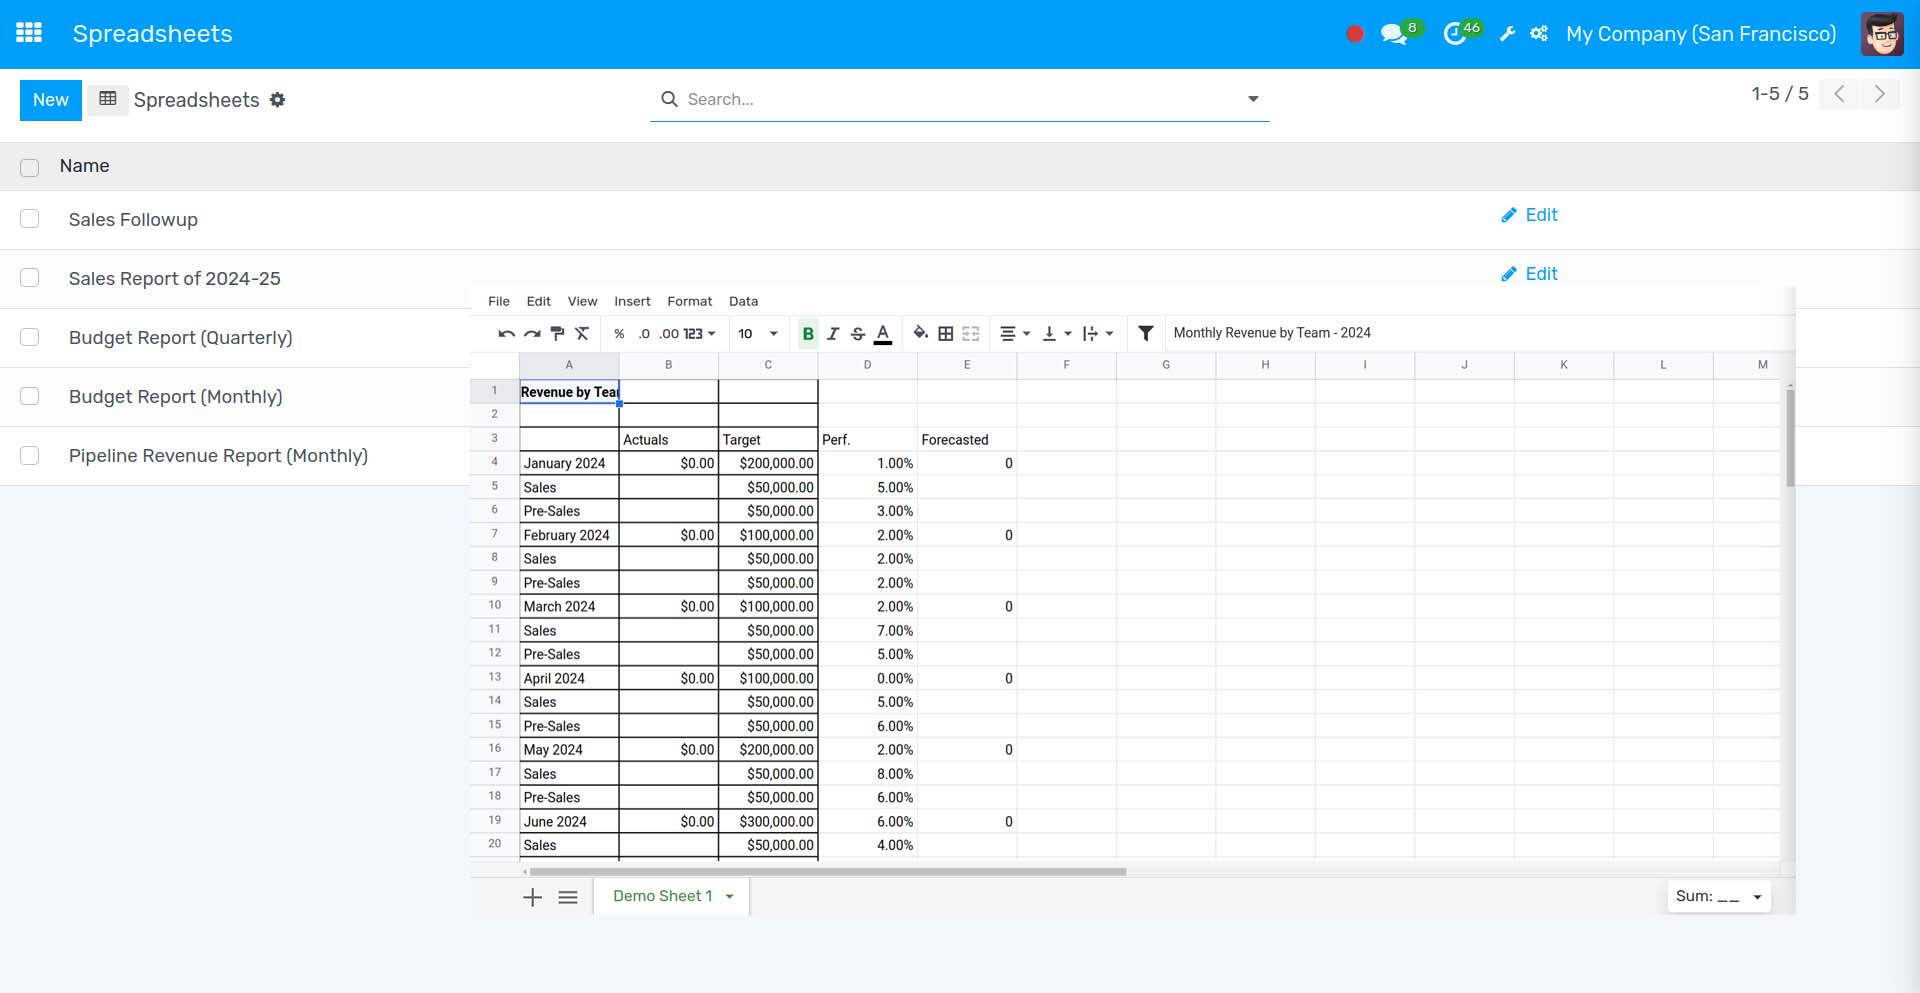Open the View menu
Image resolution: width=1920 pixels, height=993 pixels.
583,301
